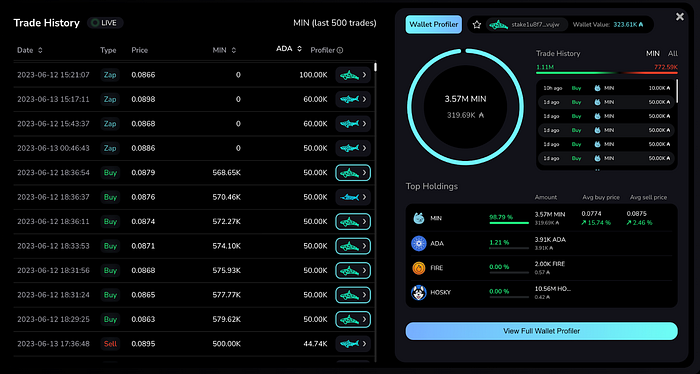This screenshot has width=700, height=374.
Task: Open profiler for the 18:36:11 Buy trade
Action: click(x=353, y=221)
